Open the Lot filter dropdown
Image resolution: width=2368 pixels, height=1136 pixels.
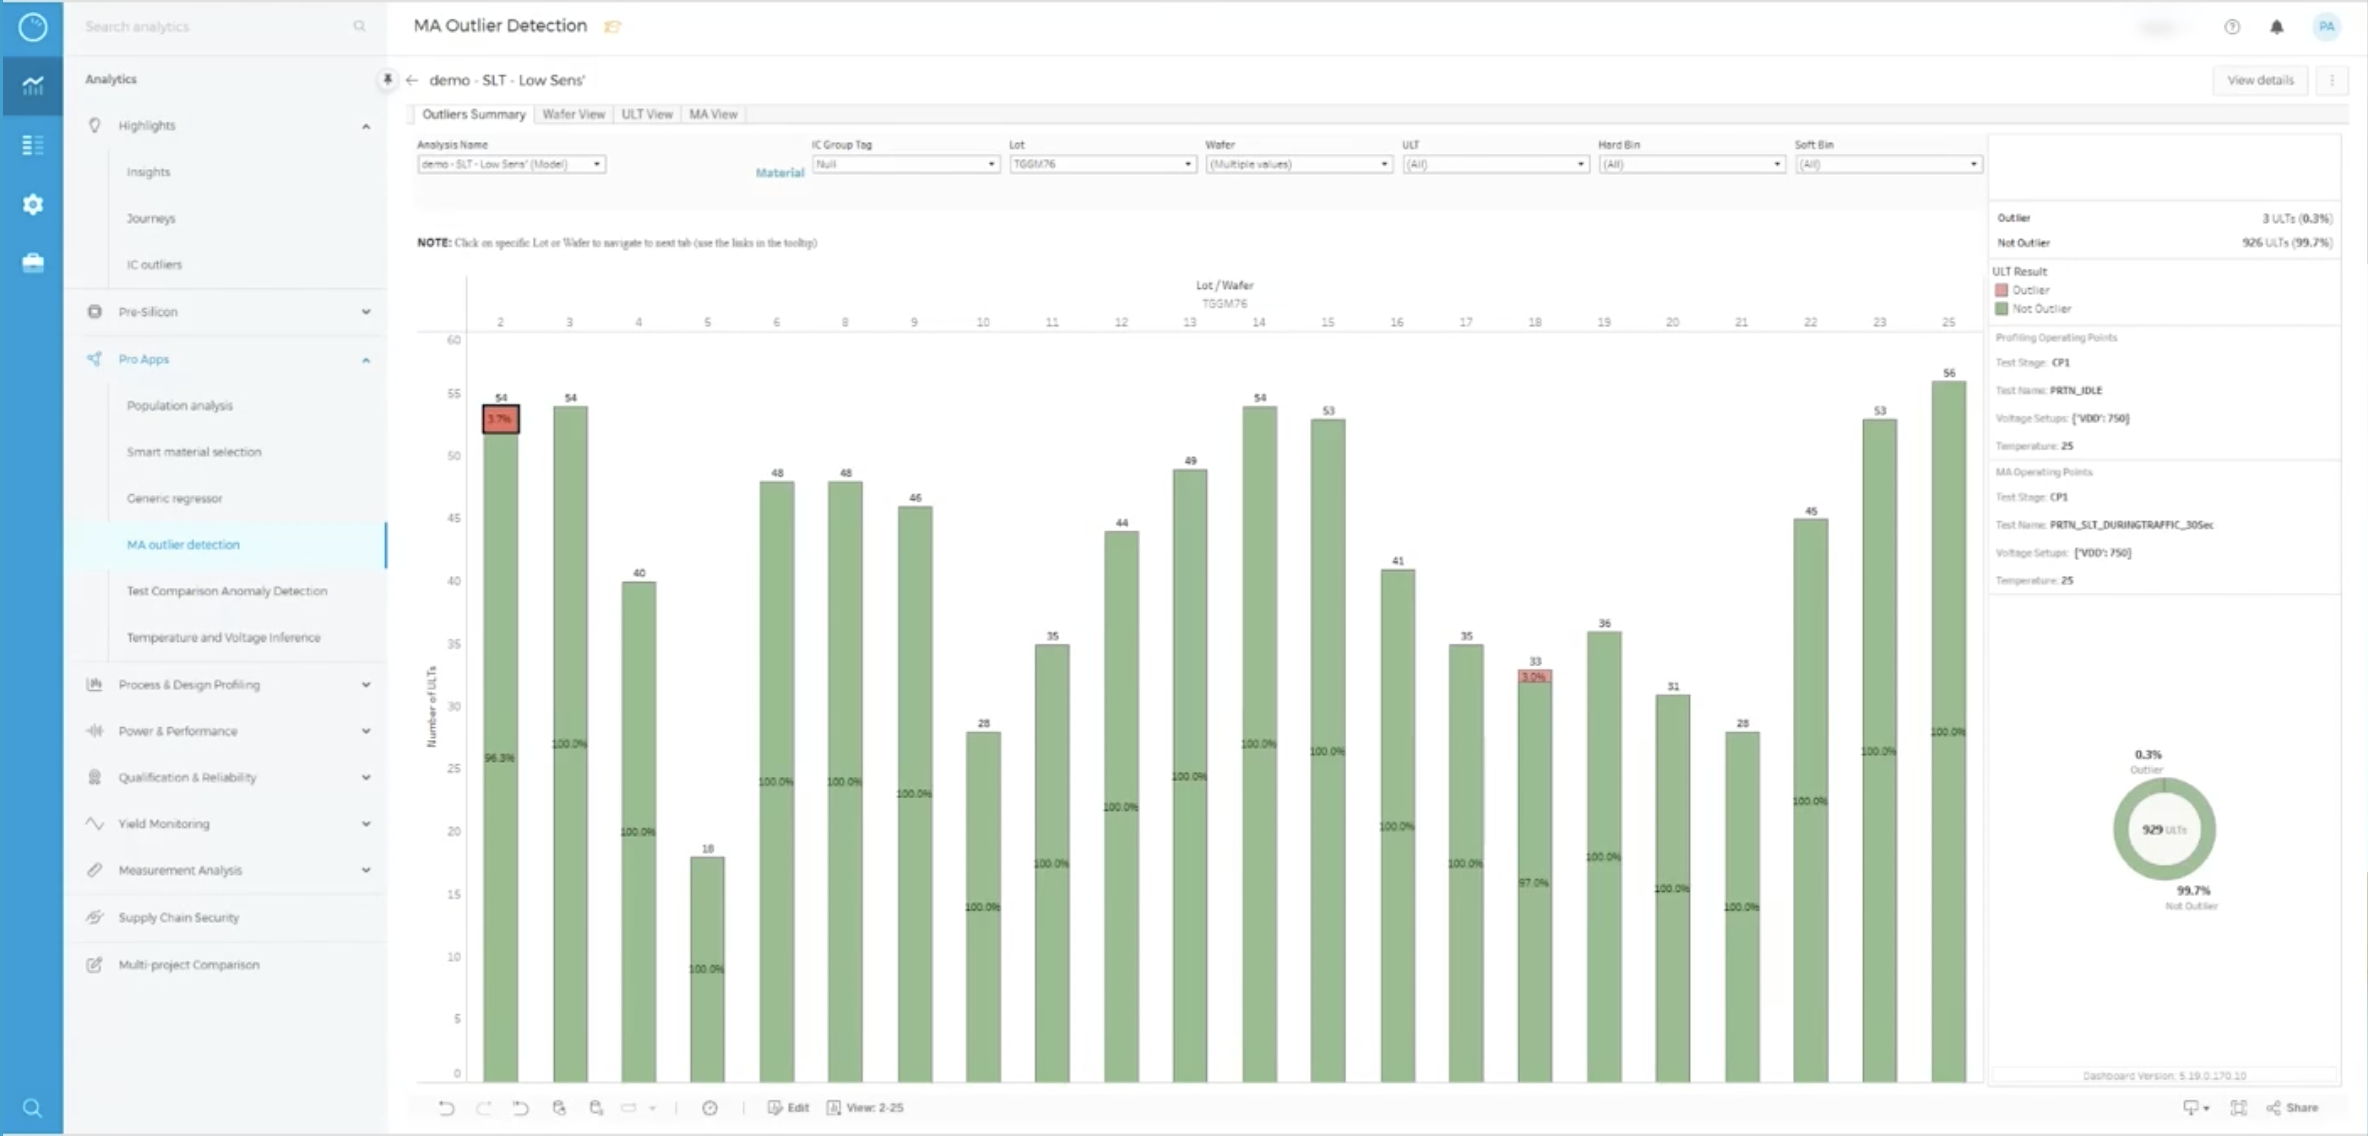coord(1102,164)
